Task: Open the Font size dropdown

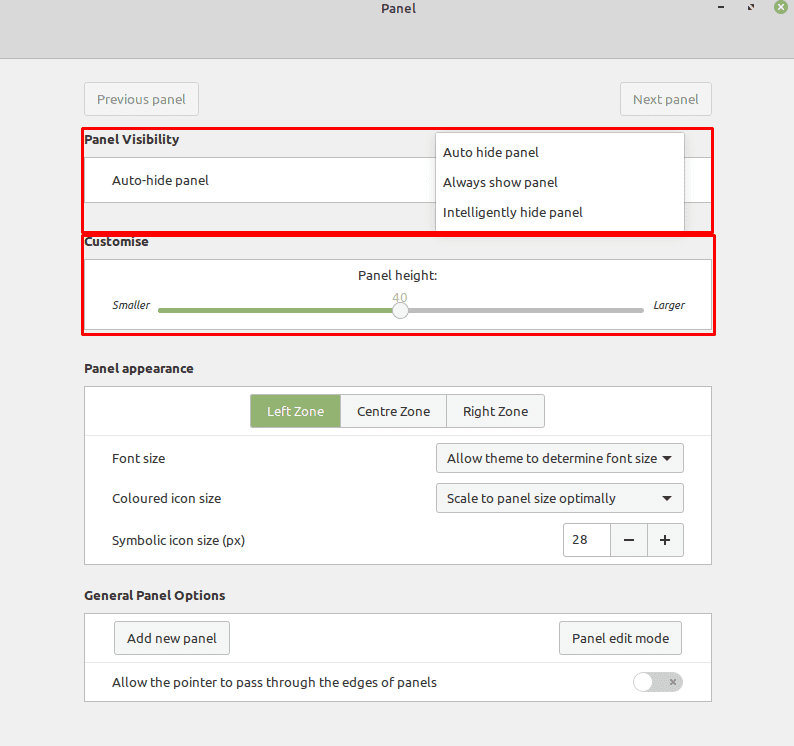Action: tap(560, 458)
